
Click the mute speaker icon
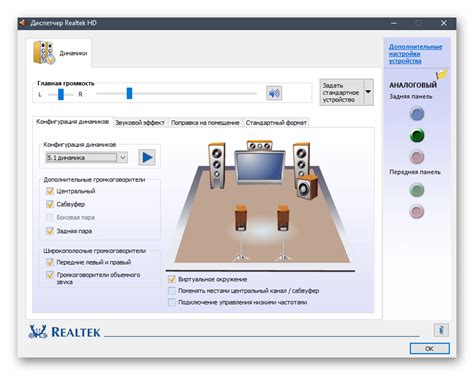(x=274, y=93)
